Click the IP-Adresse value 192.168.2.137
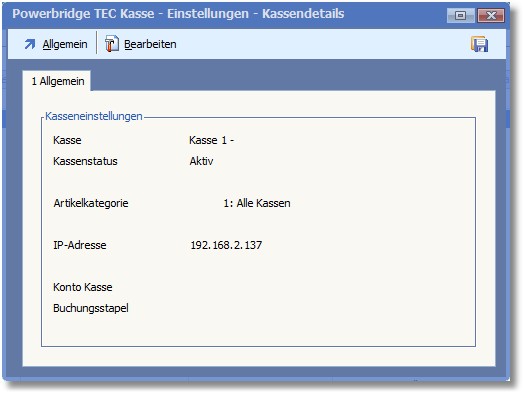This screenshot has height=395, width=524. pos(226,245)
